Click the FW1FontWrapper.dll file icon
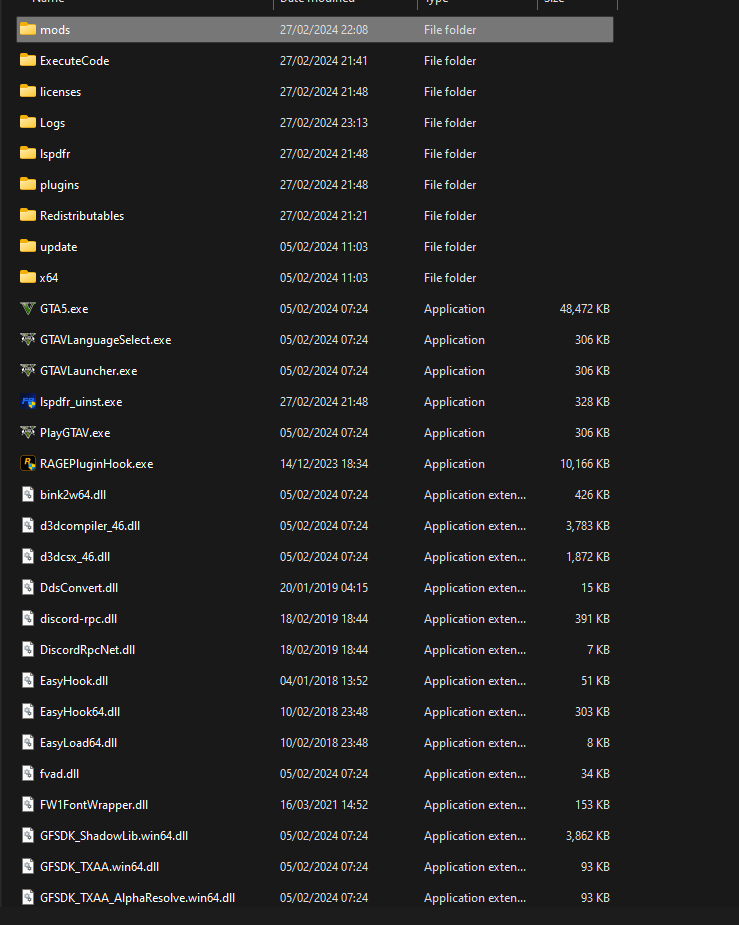The width and height of the screenshot is (739, 925). click(x=28, y=805)
